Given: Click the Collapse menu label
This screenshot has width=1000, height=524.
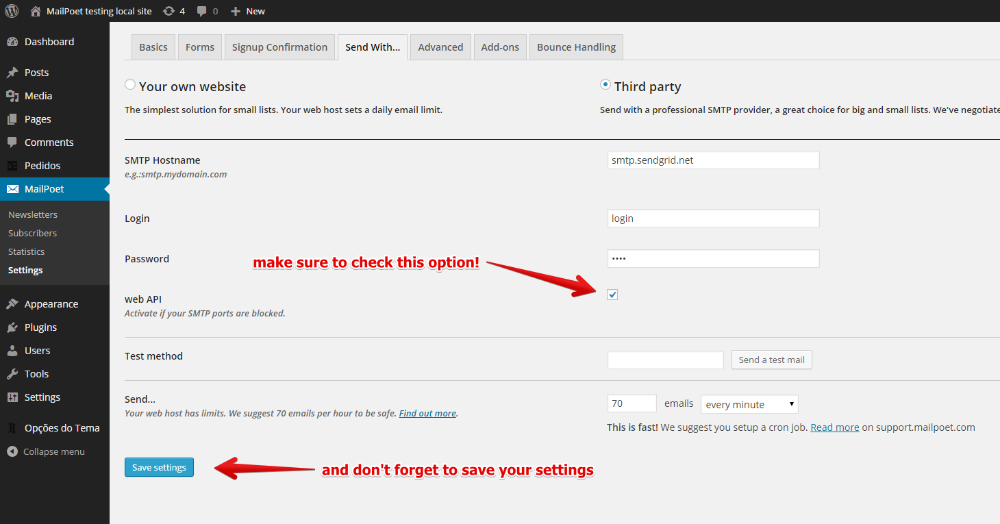Looking at the screenshot, I should 54,452.
